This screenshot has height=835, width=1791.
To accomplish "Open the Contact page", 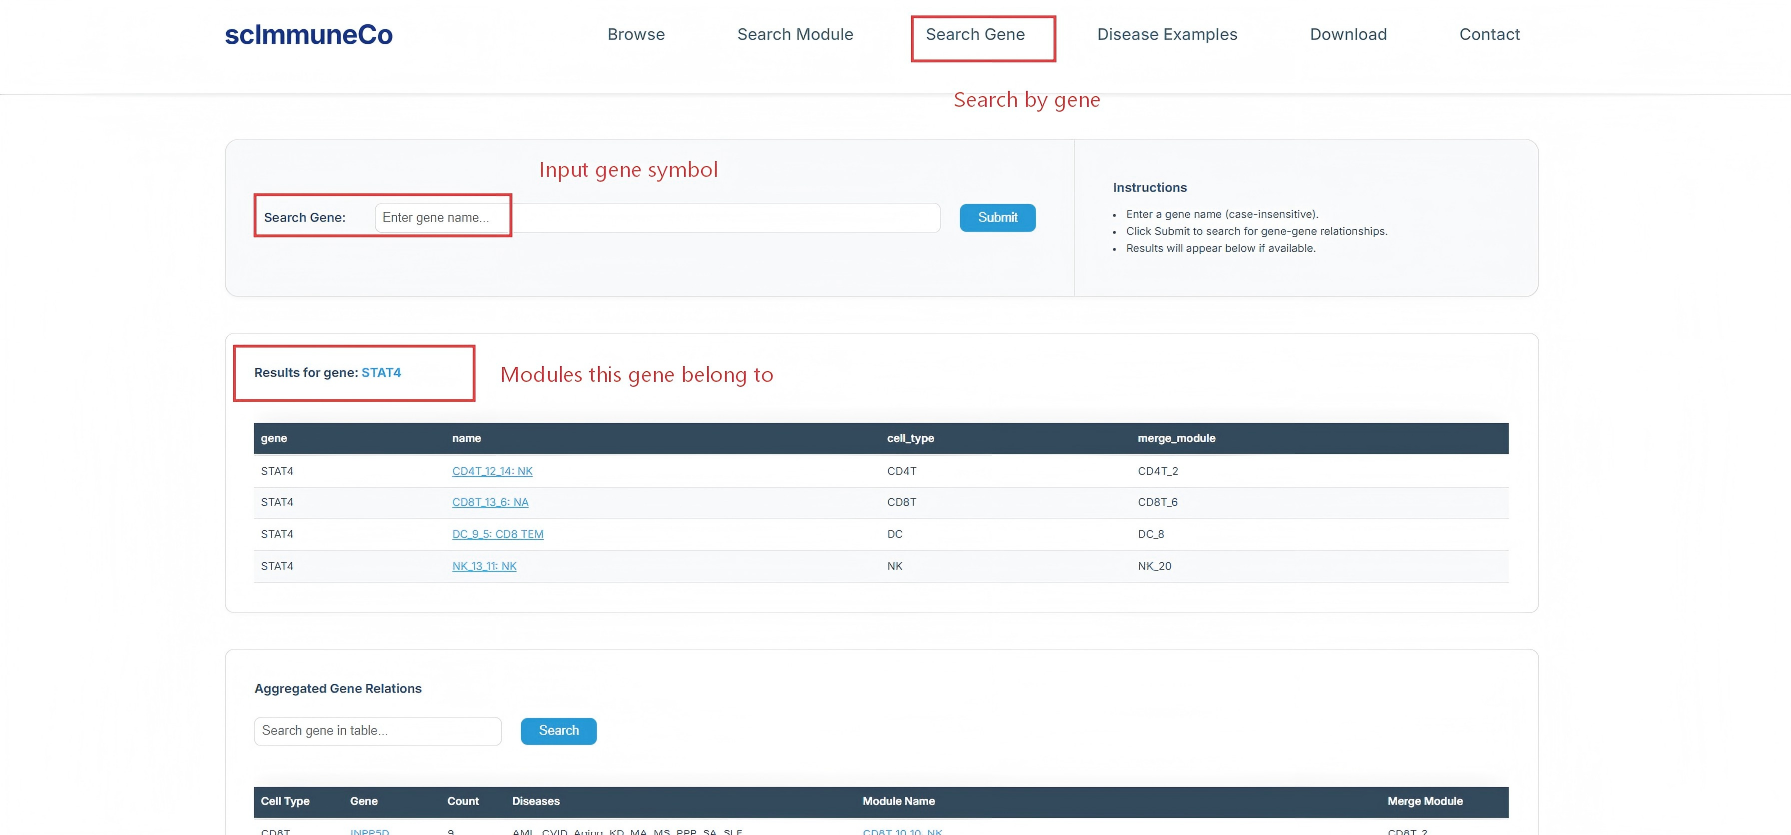I will pos(1489,35).
